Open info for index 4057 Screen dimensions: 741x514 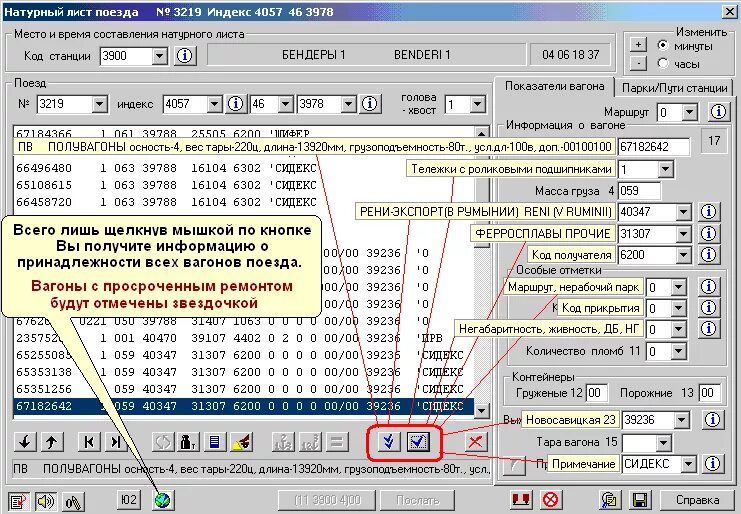235,103
